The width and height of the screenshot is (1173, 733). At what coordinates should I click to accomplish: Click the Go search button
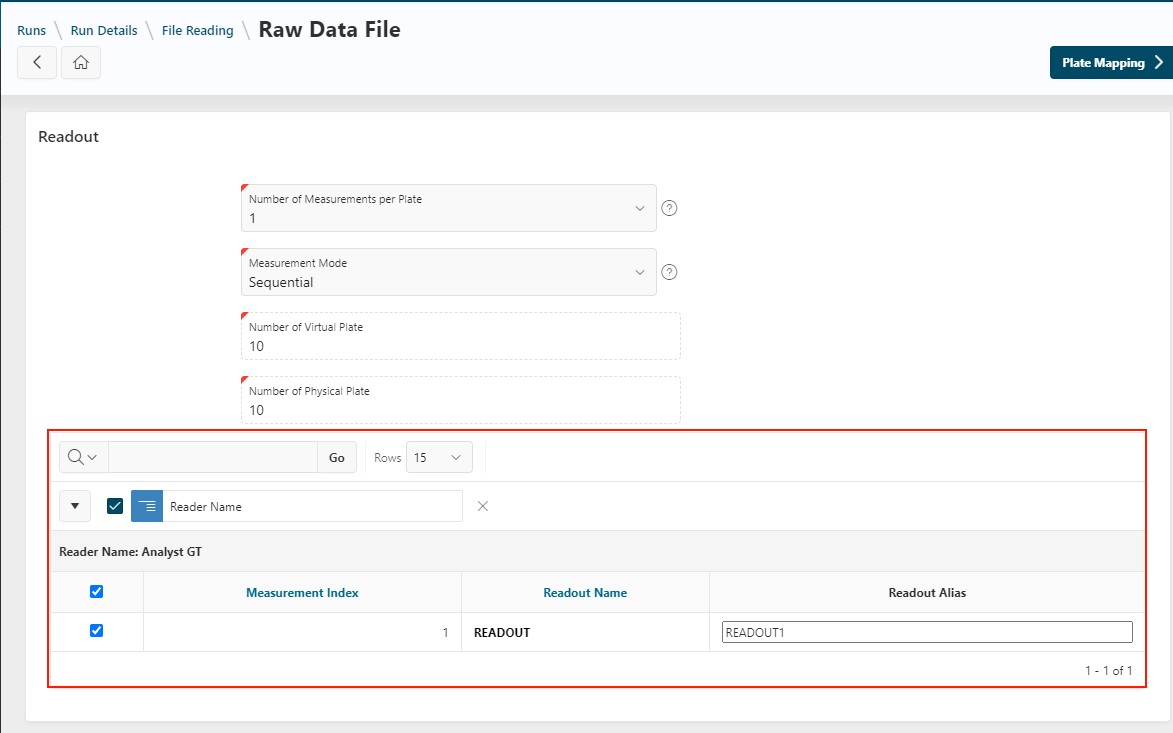point(337,458)
